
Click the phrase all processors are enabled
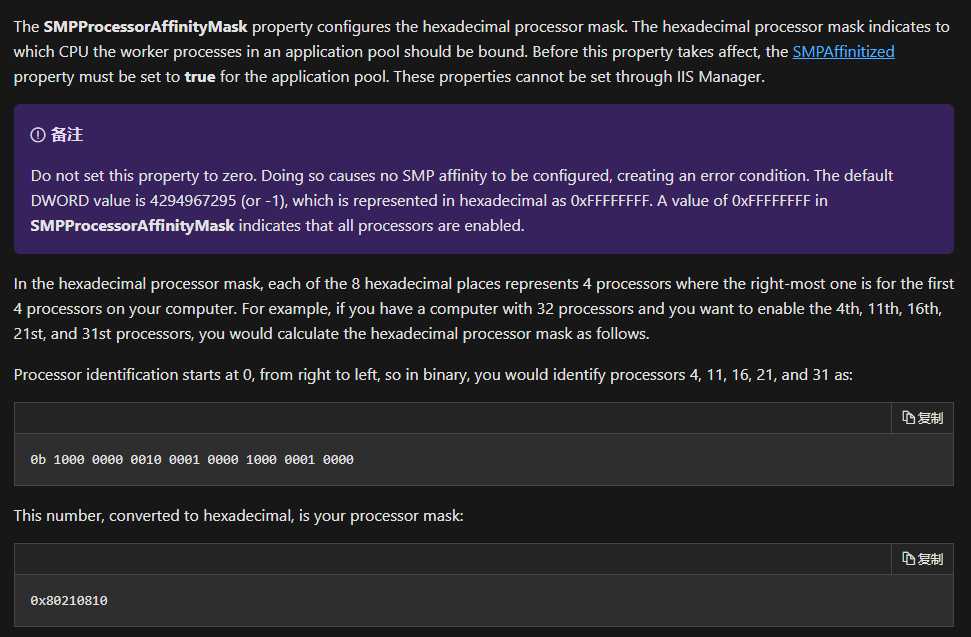(430, 225)
